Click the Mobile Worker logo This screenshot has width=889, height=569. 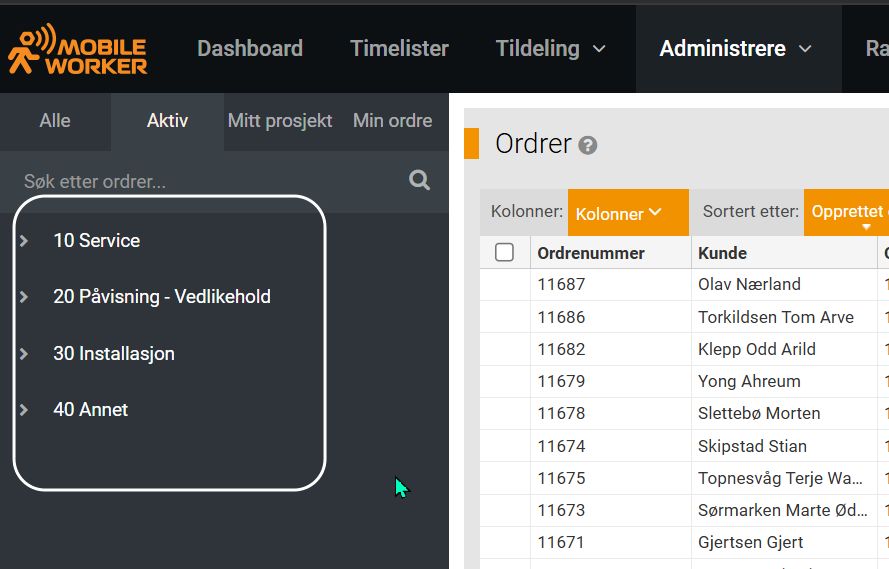pyautogui.click(x=78, y=49)
